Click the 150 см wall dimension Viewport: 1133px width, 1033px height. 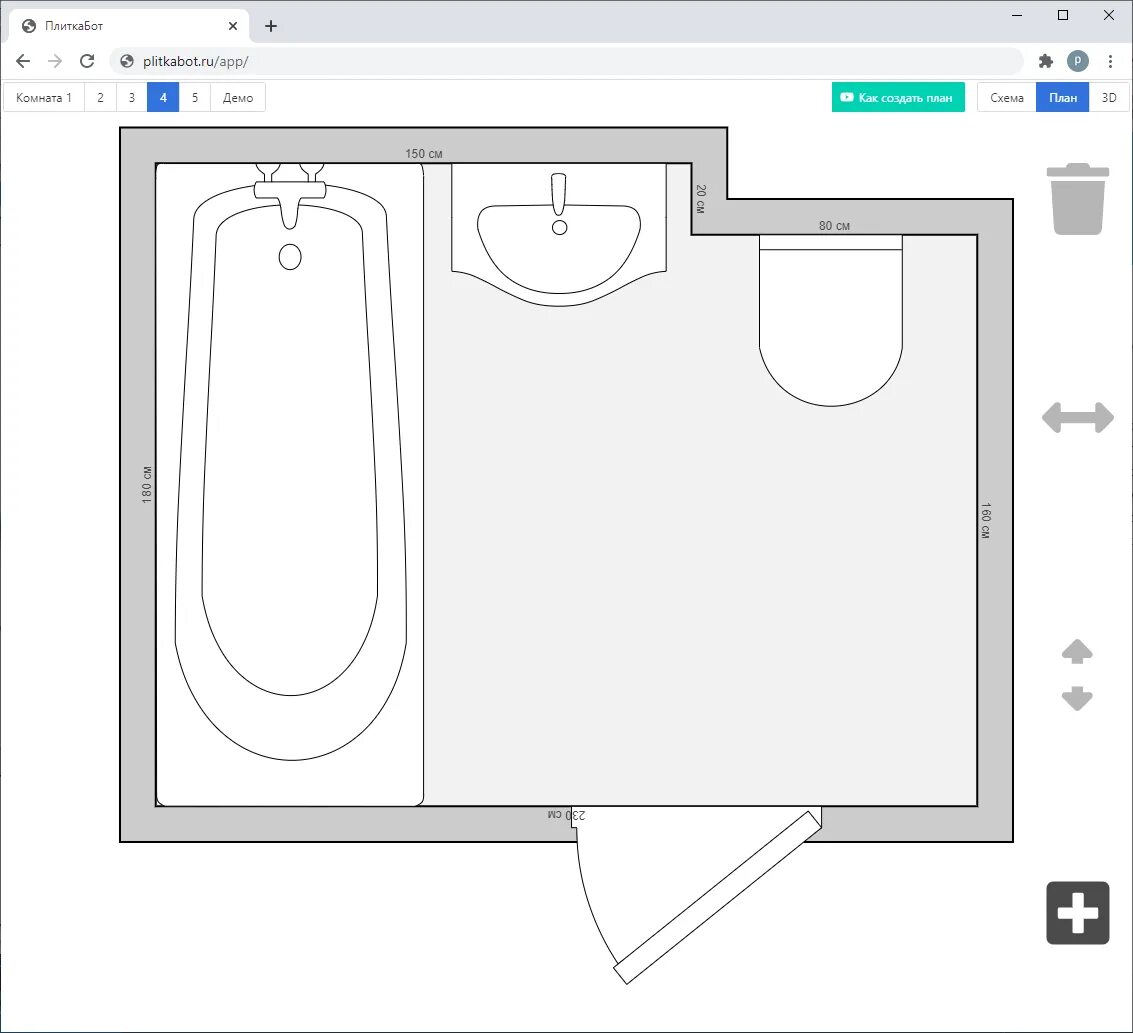423,154
